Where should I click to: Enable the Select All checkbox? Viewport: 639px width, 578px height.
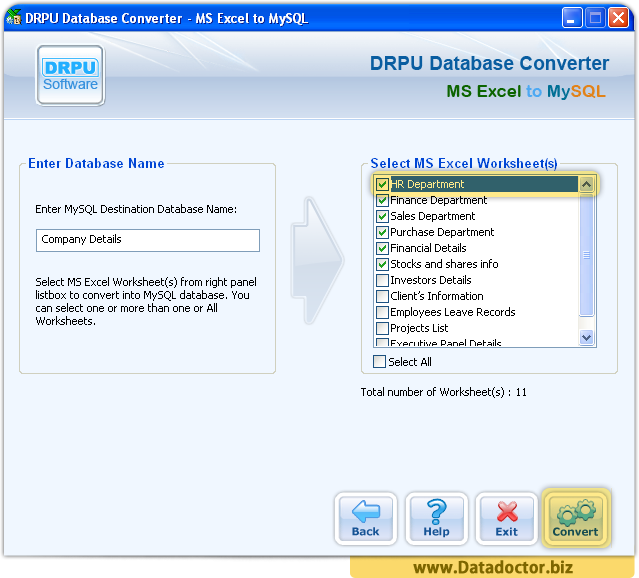tap(379, 362)
